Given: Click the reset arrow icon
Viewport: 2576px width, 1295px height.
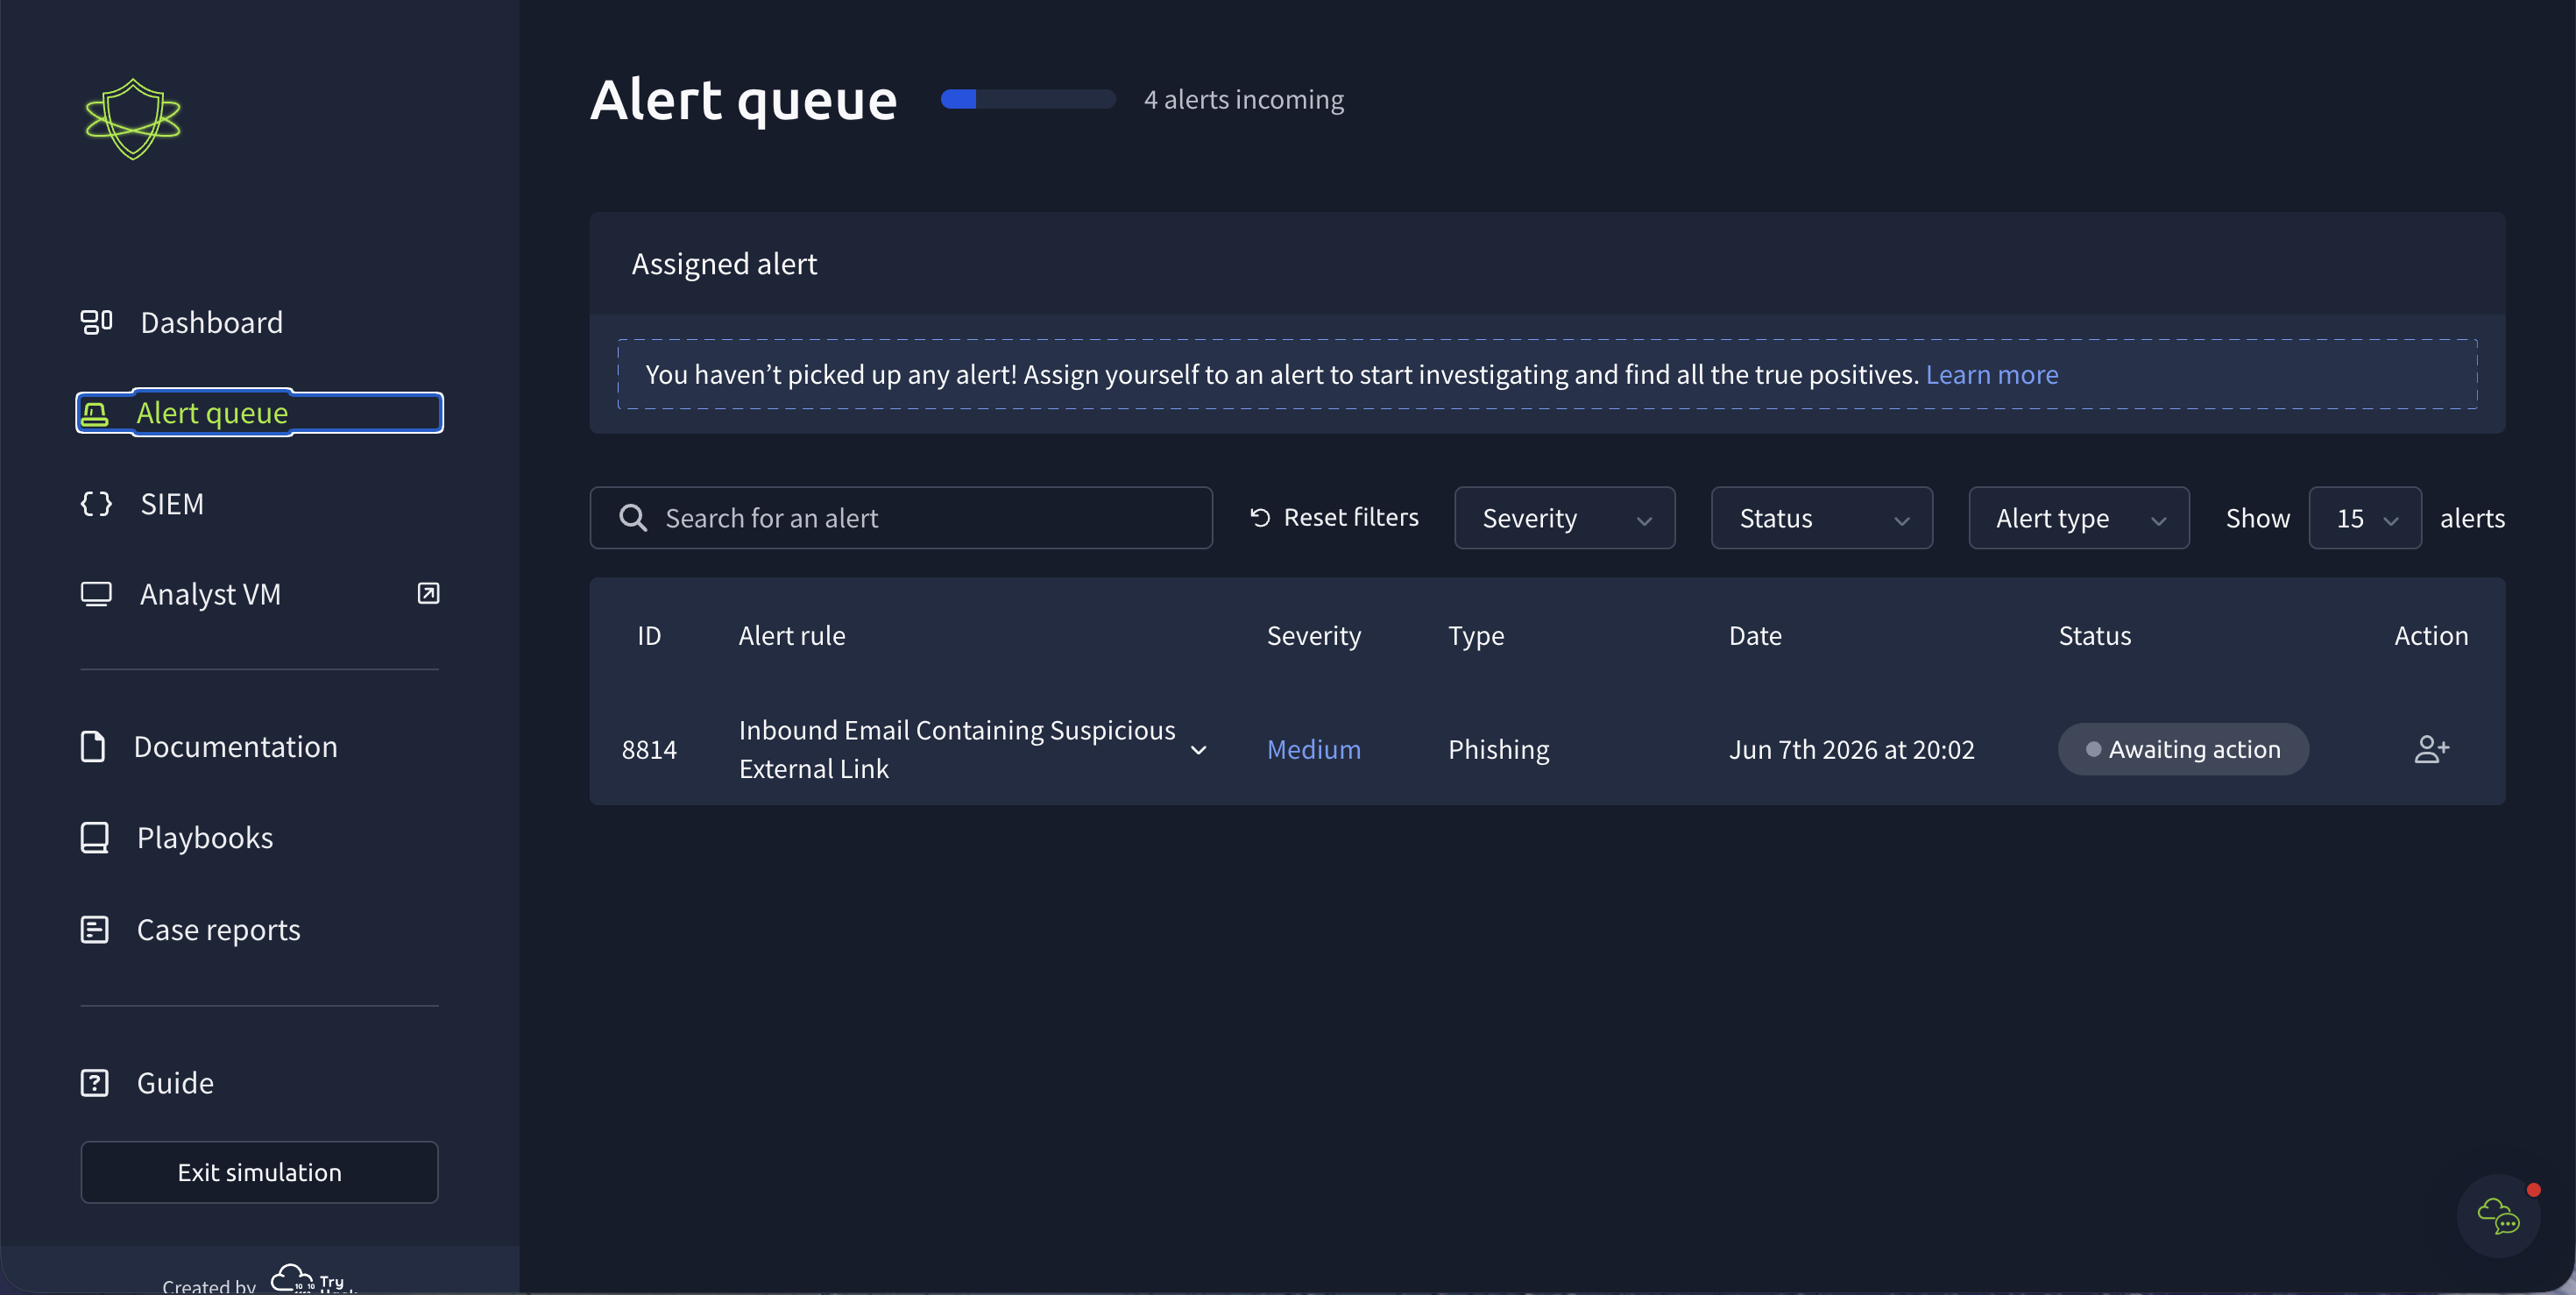Looking at the screenshot, I should (1260, 517).
